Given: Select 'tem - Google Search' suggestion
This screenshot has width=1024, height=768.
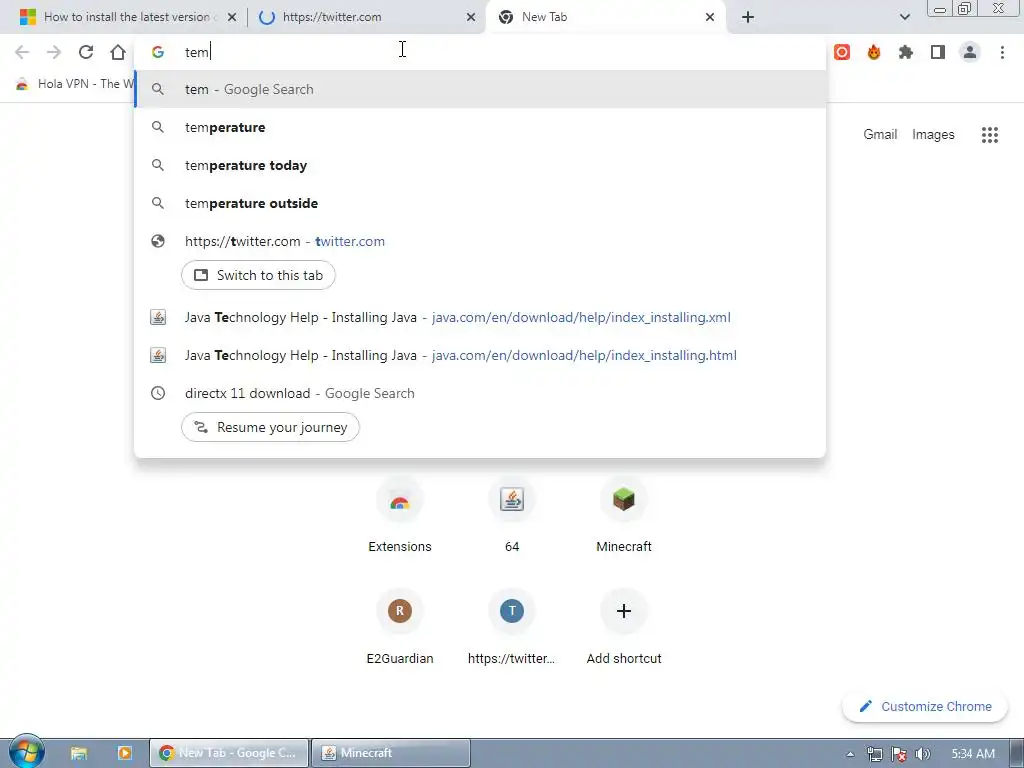Looking at the screenshot, I should tap(479, 89).
